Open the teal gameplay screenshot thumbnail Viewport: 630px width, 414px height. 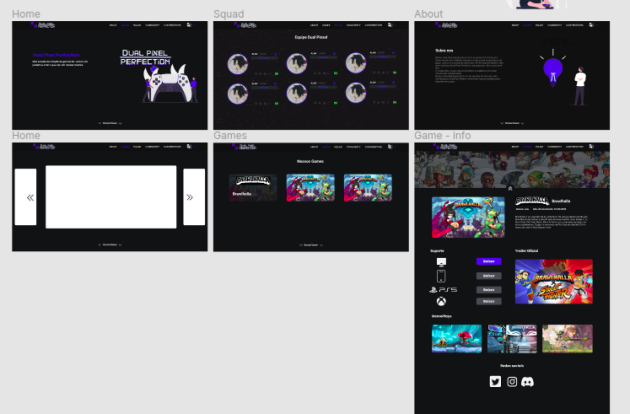(456, 339)
